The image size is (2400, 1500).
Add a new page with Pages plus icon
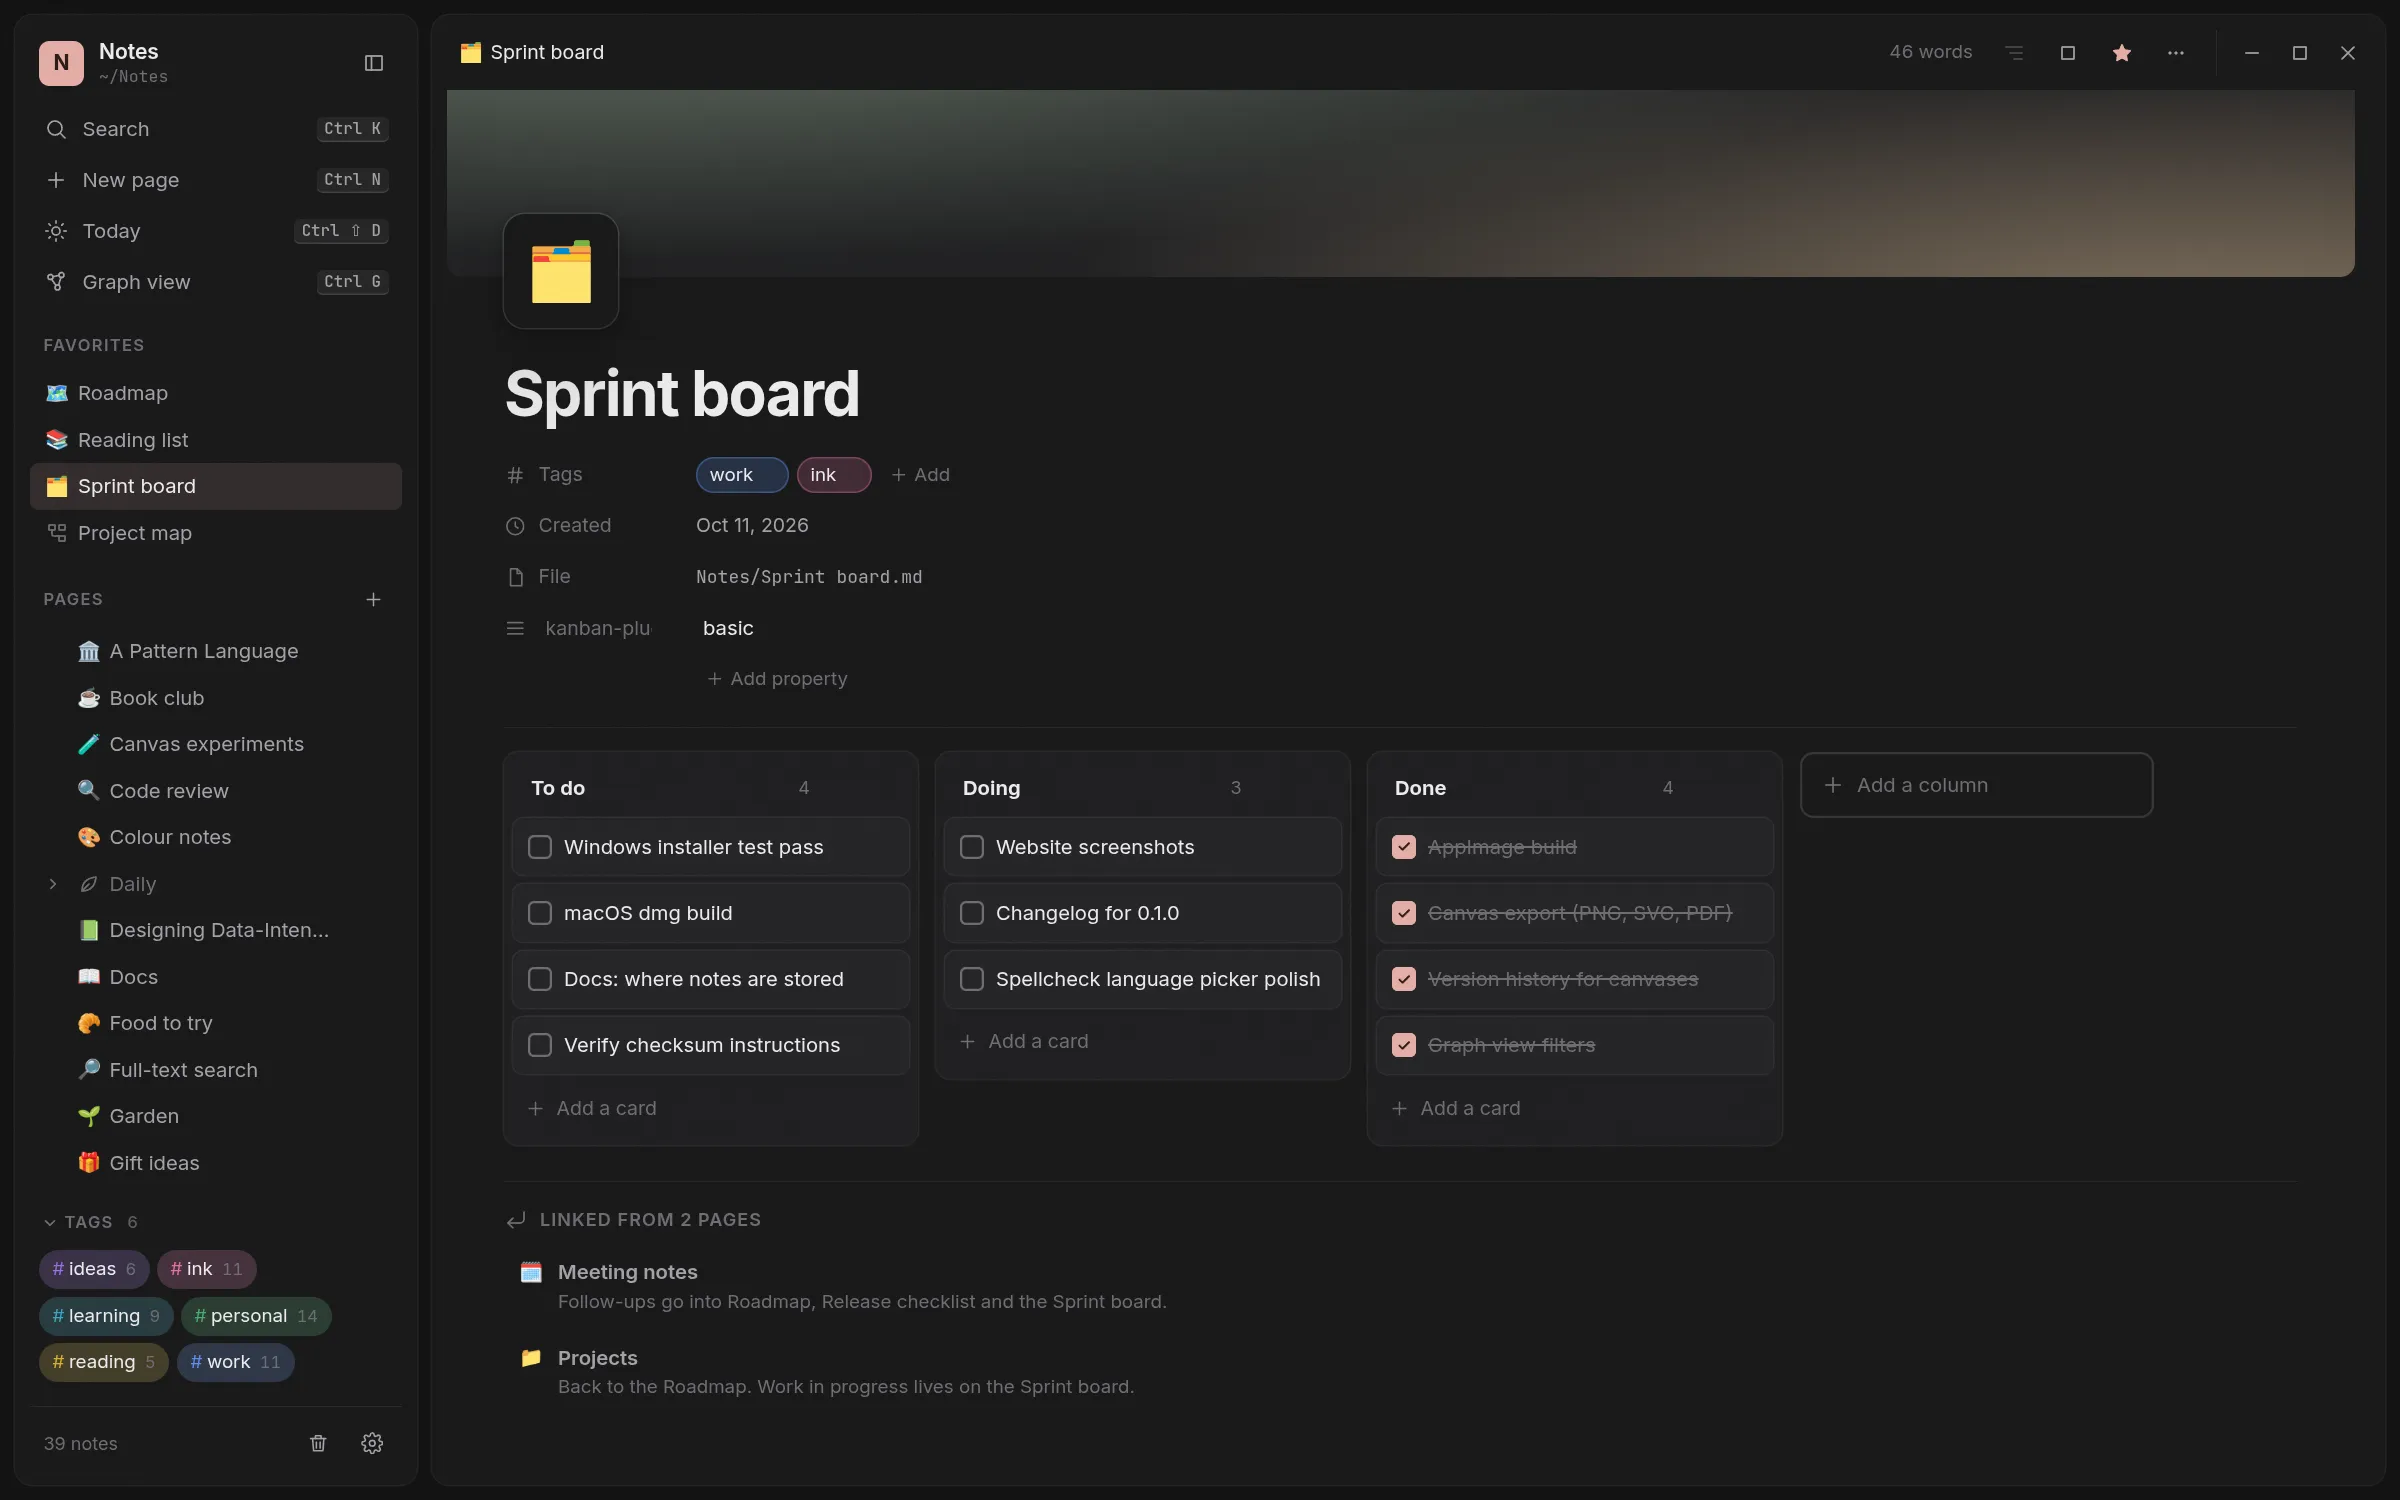pos(373,599)
